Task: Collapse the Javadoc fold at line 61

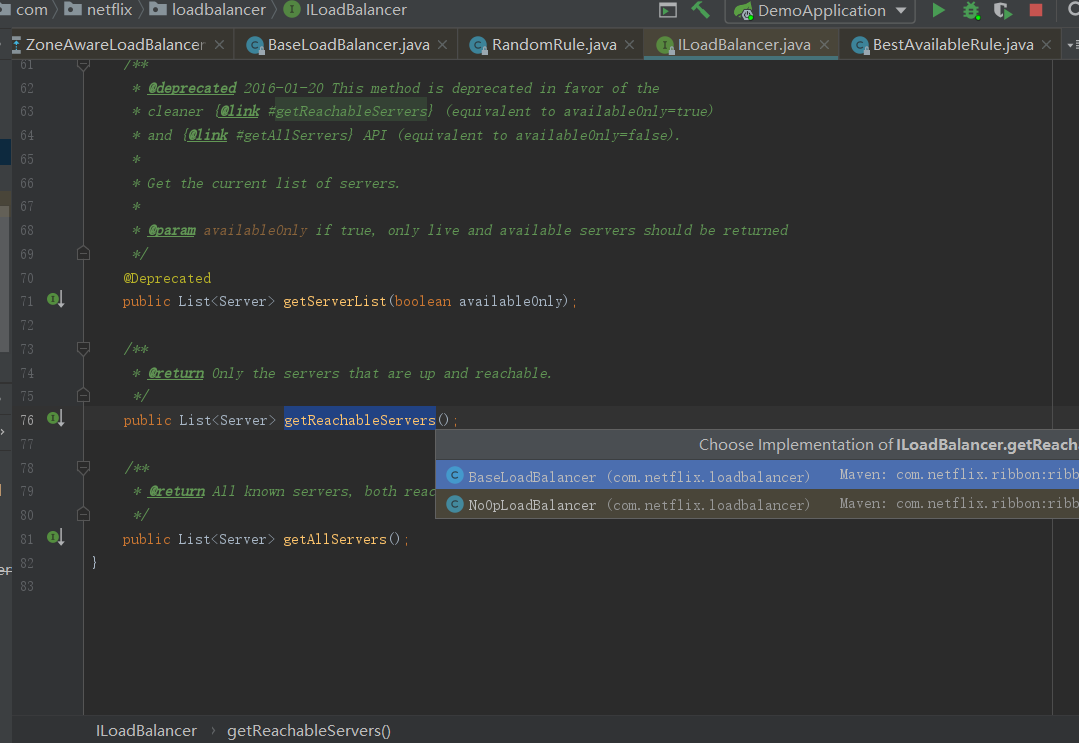Action: pos(83,65)
